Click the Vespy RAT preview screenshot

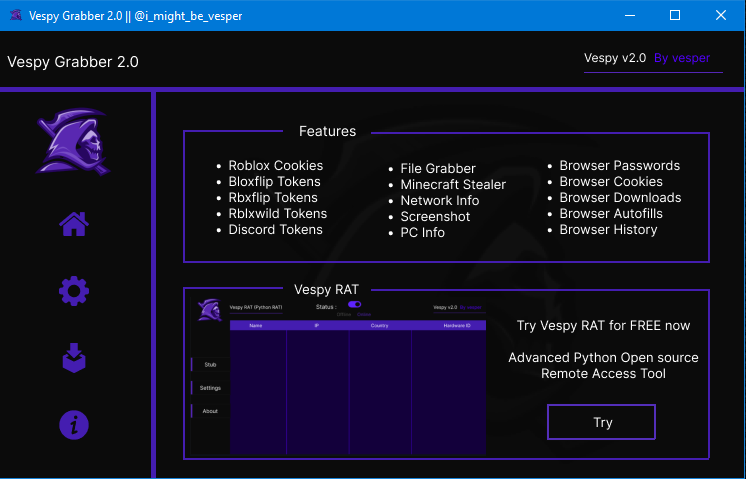[x=338, y=375]
